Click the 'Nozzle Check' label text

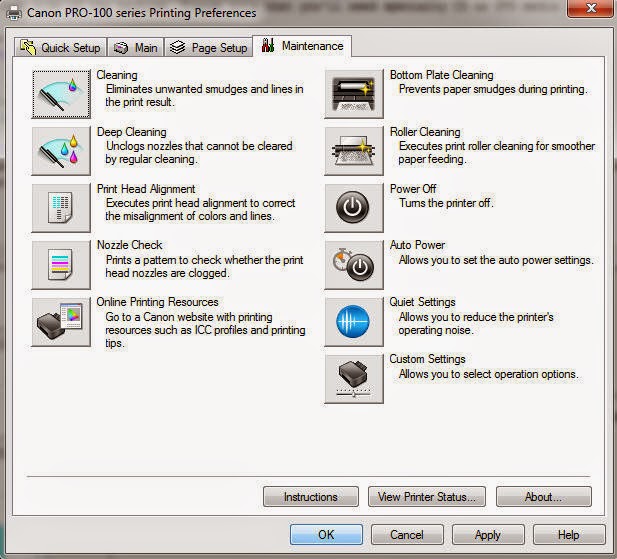tap(129, 245)
